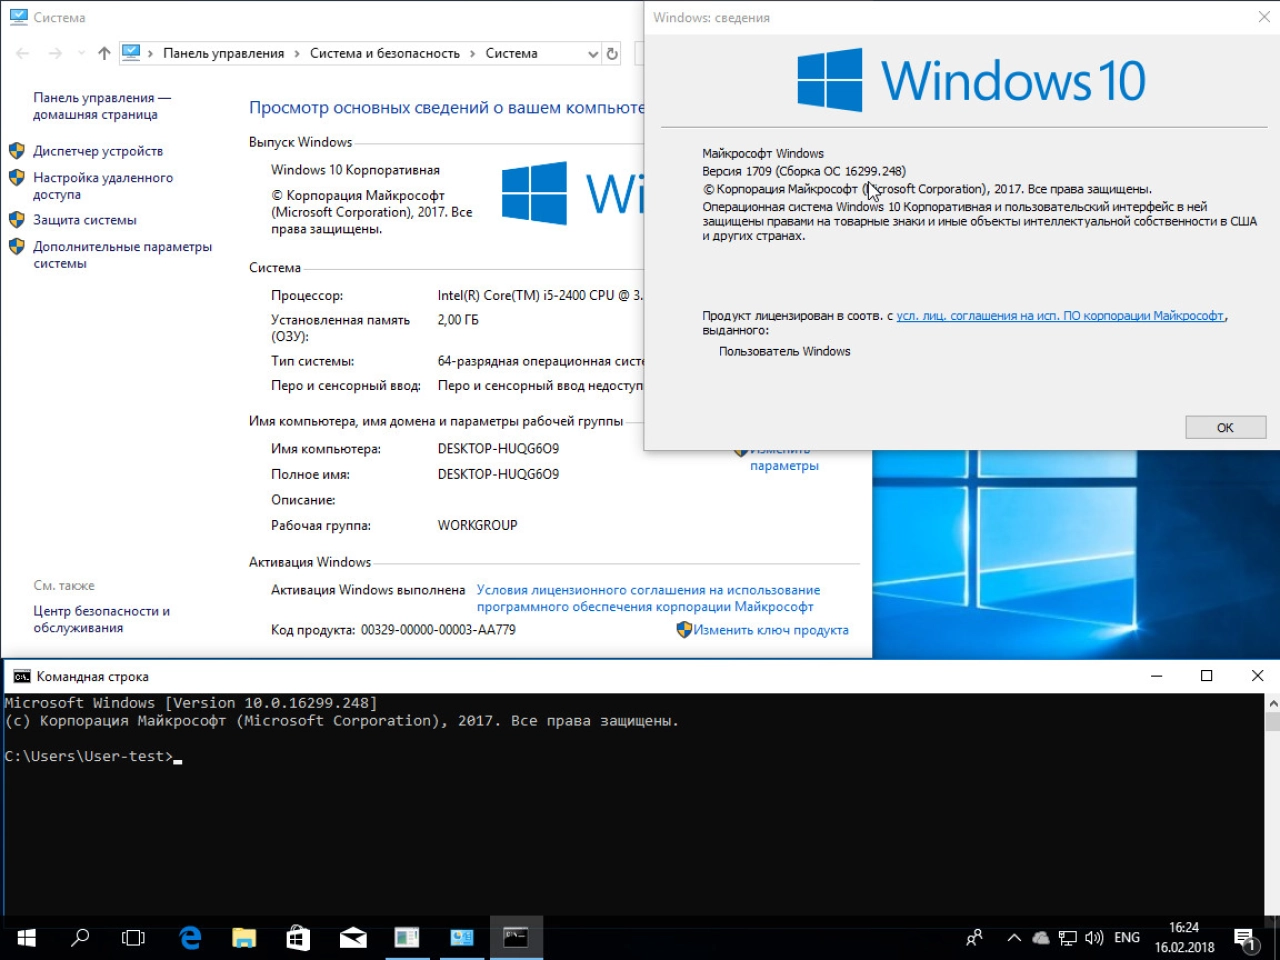The height and width of the screenshot is (960, 1280).
Task: Click the computer icon in address bar
Action: [131, 53]
